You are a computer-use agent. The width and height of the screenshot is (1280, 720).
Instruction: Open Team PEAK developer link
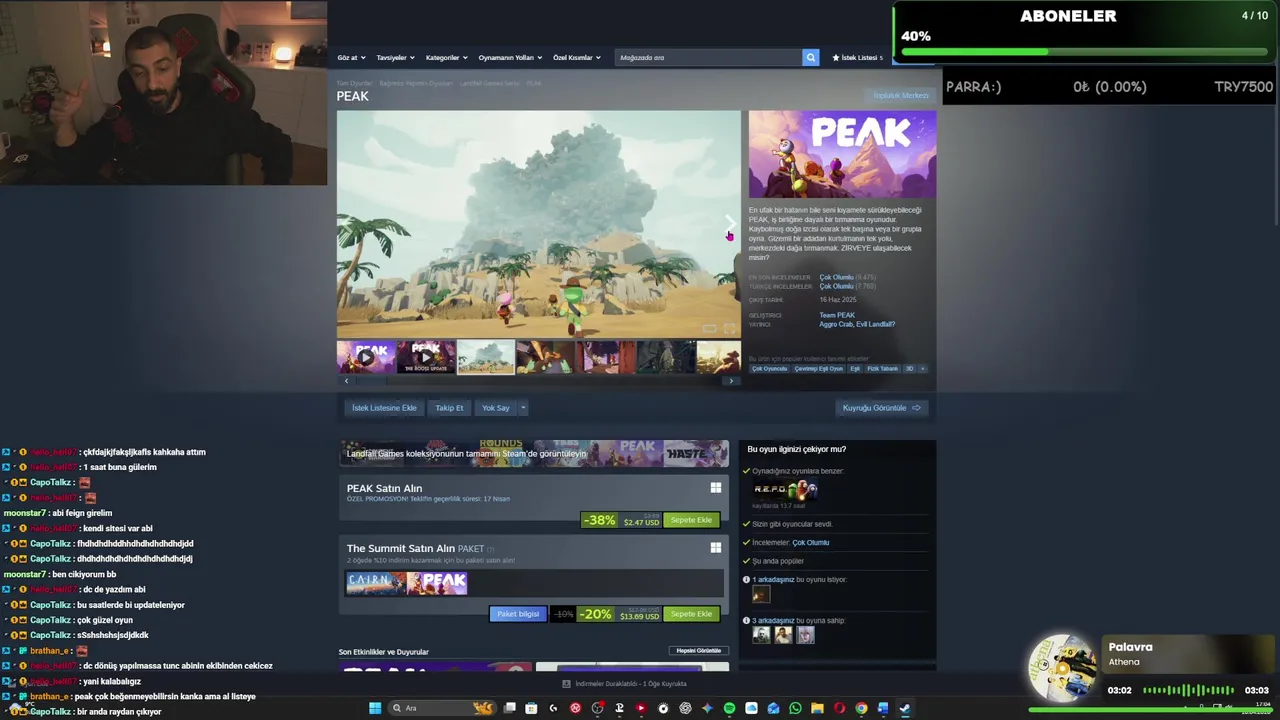837,315
